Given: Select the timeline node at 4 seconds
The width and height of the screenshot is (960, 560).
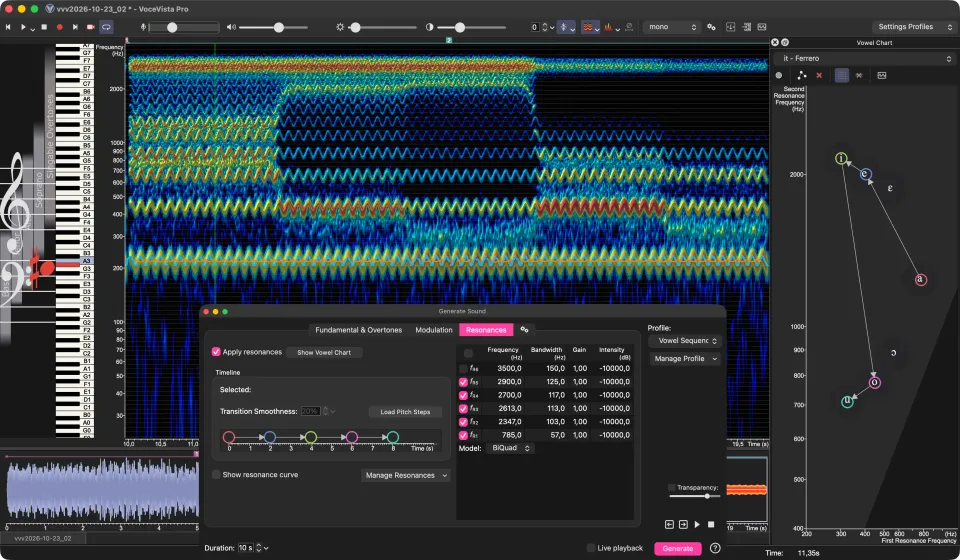Looking at the screenshot, I should (x=310, y=437).
